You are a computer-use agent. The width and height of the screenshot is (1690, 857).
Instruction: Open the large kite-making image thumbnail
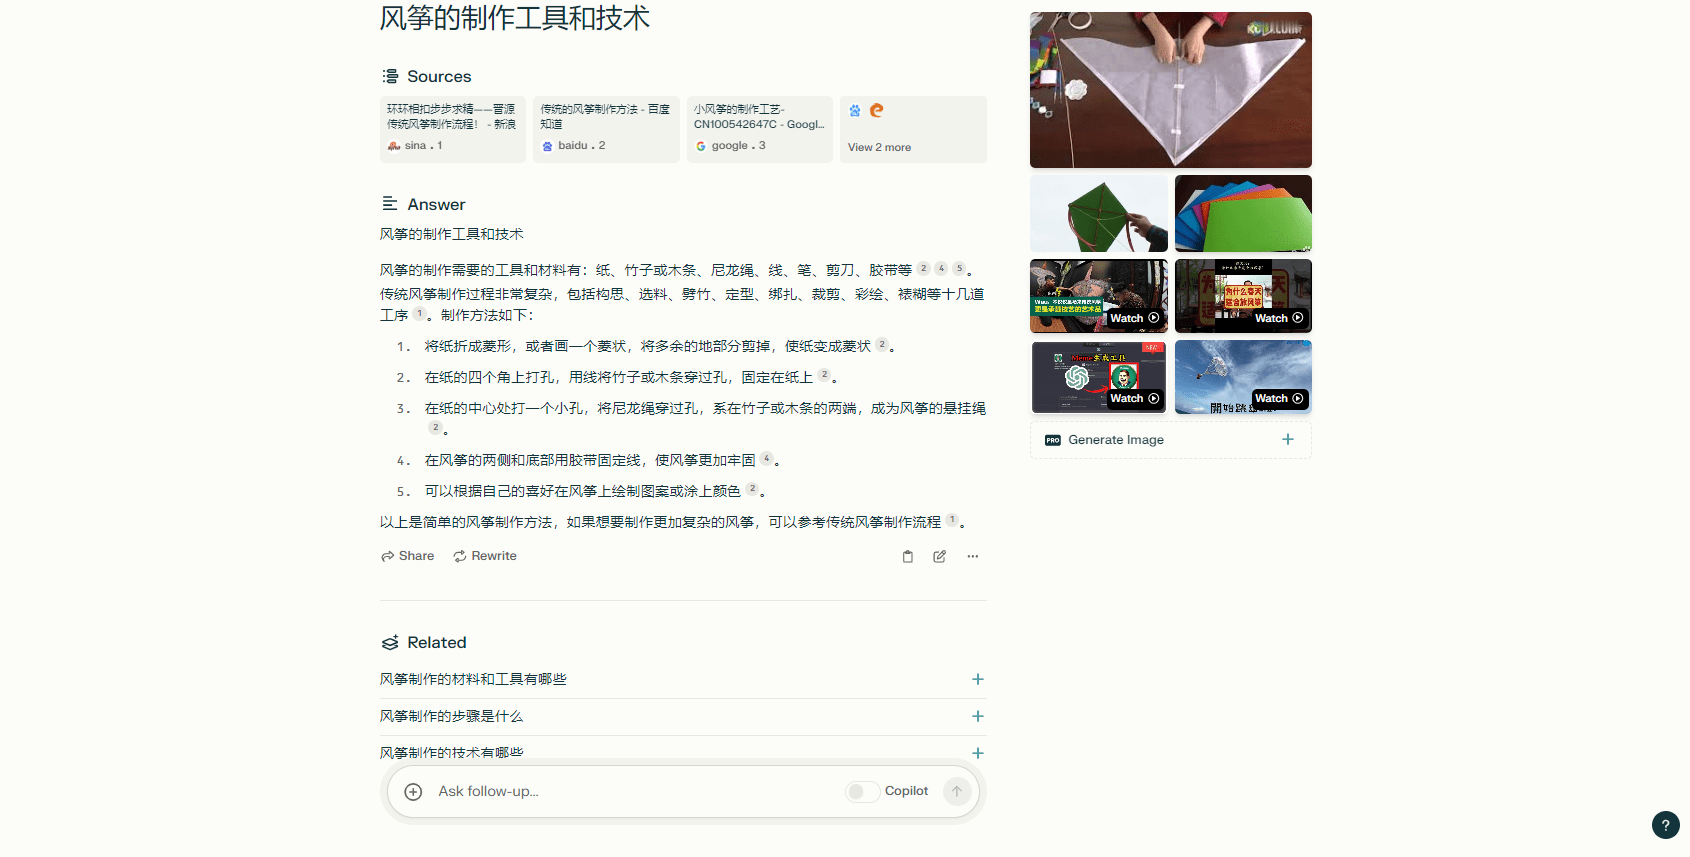(x=1171, y=90)
